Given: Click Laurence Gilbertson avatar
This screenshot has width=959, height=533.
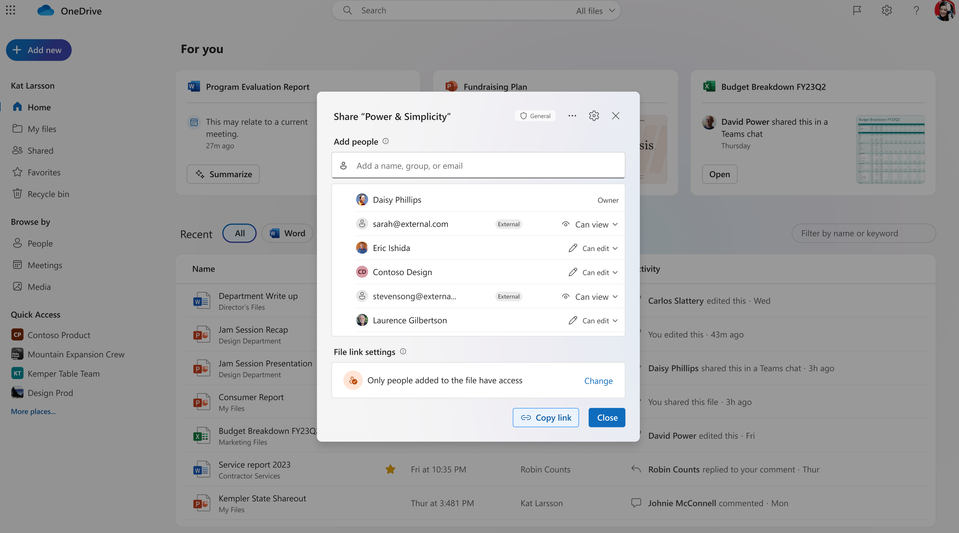Looking at the screenshot, I should tap(362, 320).
